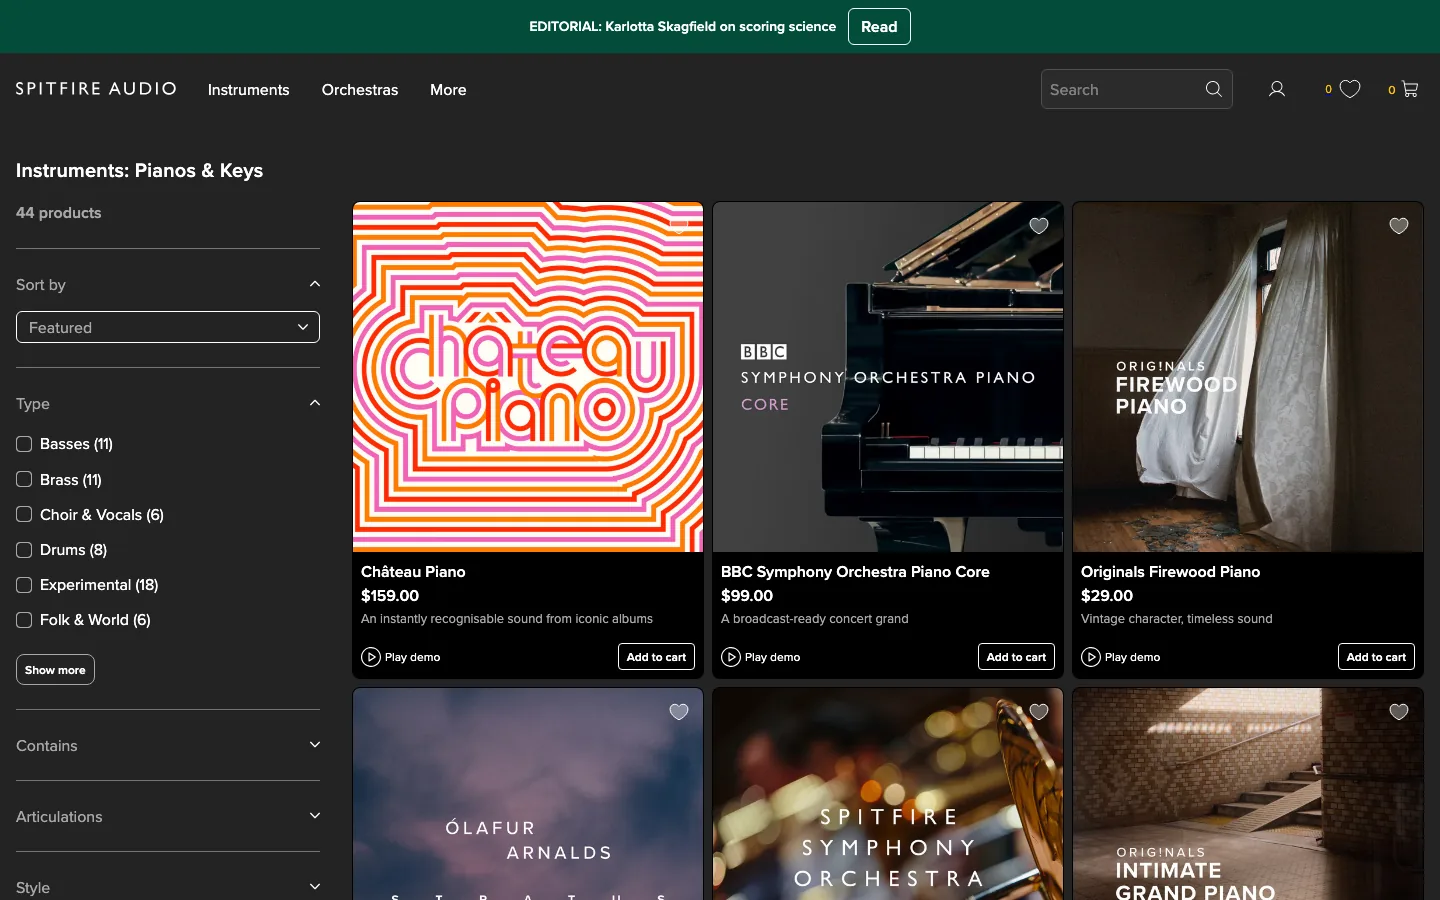Image resolution: width=1440 pixels, height=900 pixels.
Task: Go to Spitfire Audio home logo
Action: pyautogui.click(x=96, y=89)
